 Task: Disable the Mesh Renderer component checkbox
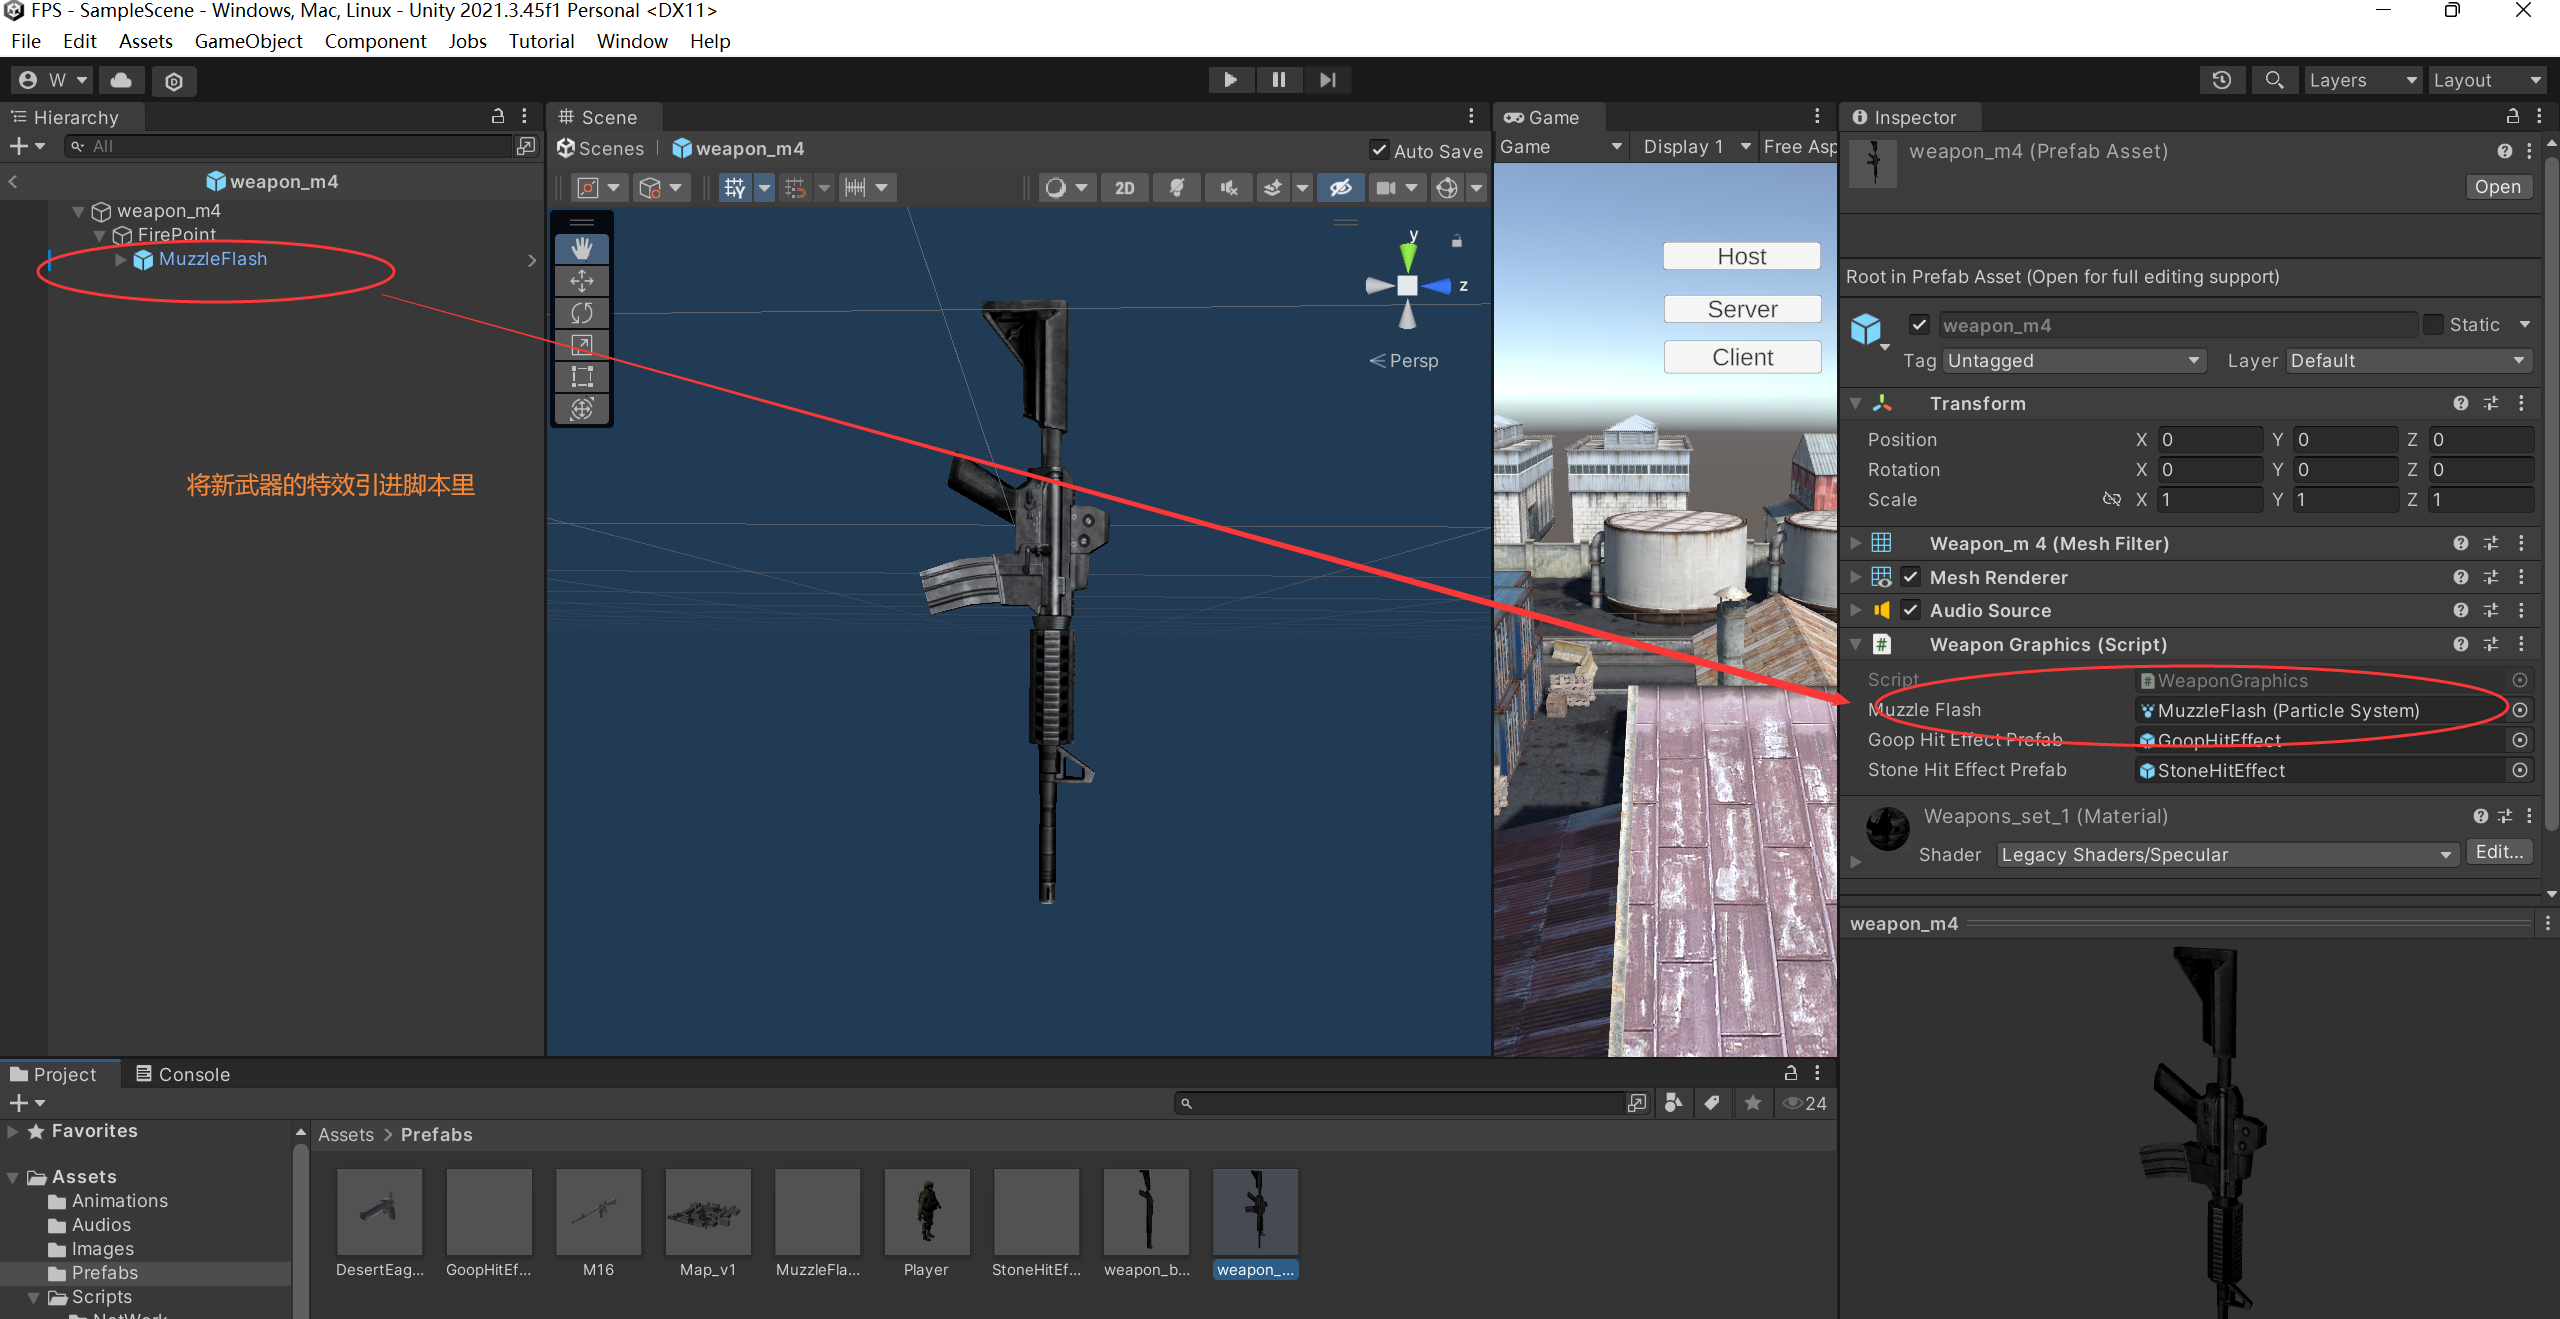[x=1910, y=577]
